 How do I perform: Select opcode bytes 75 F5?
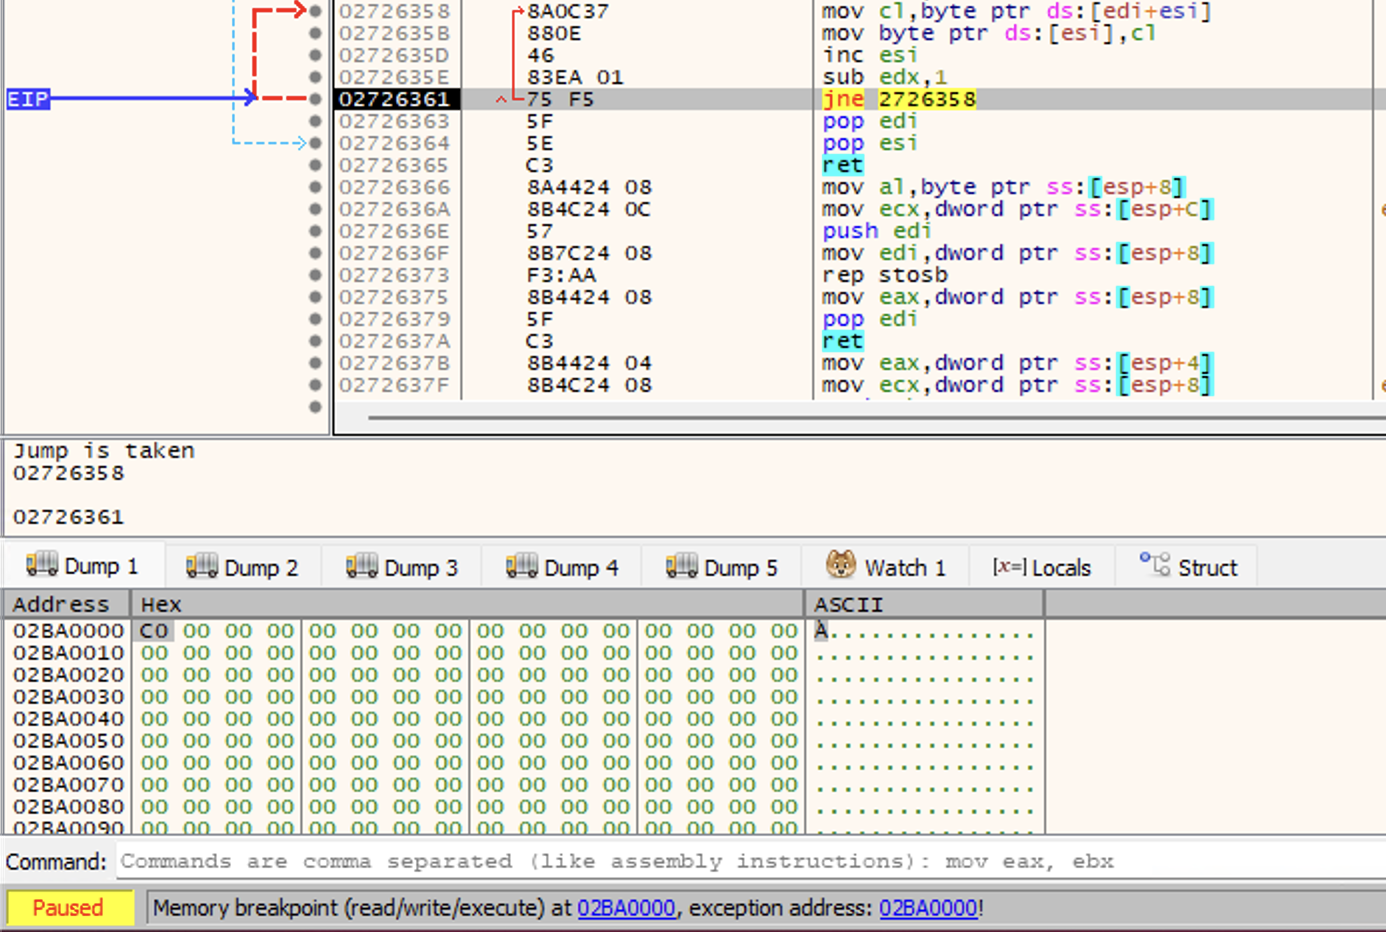tap(560, 99)
